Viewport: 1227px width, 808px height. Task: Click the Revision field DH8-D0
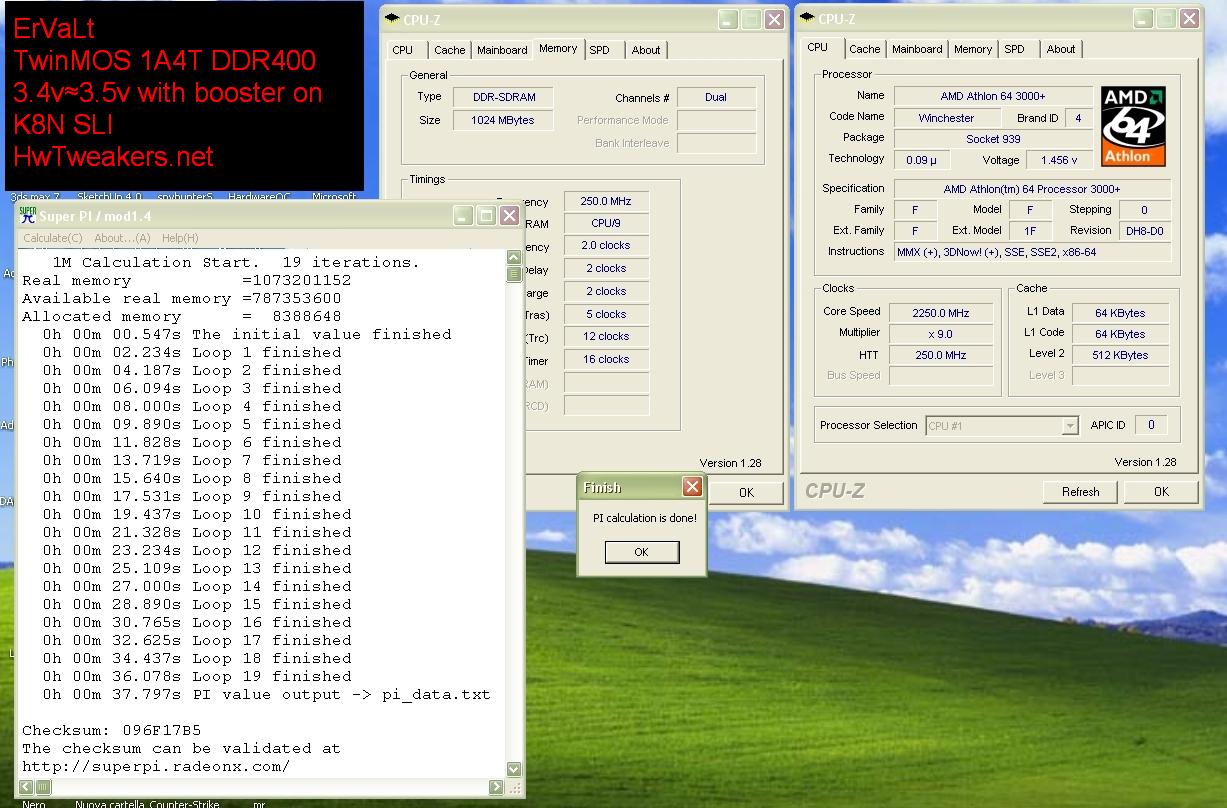coord(1144,231)
